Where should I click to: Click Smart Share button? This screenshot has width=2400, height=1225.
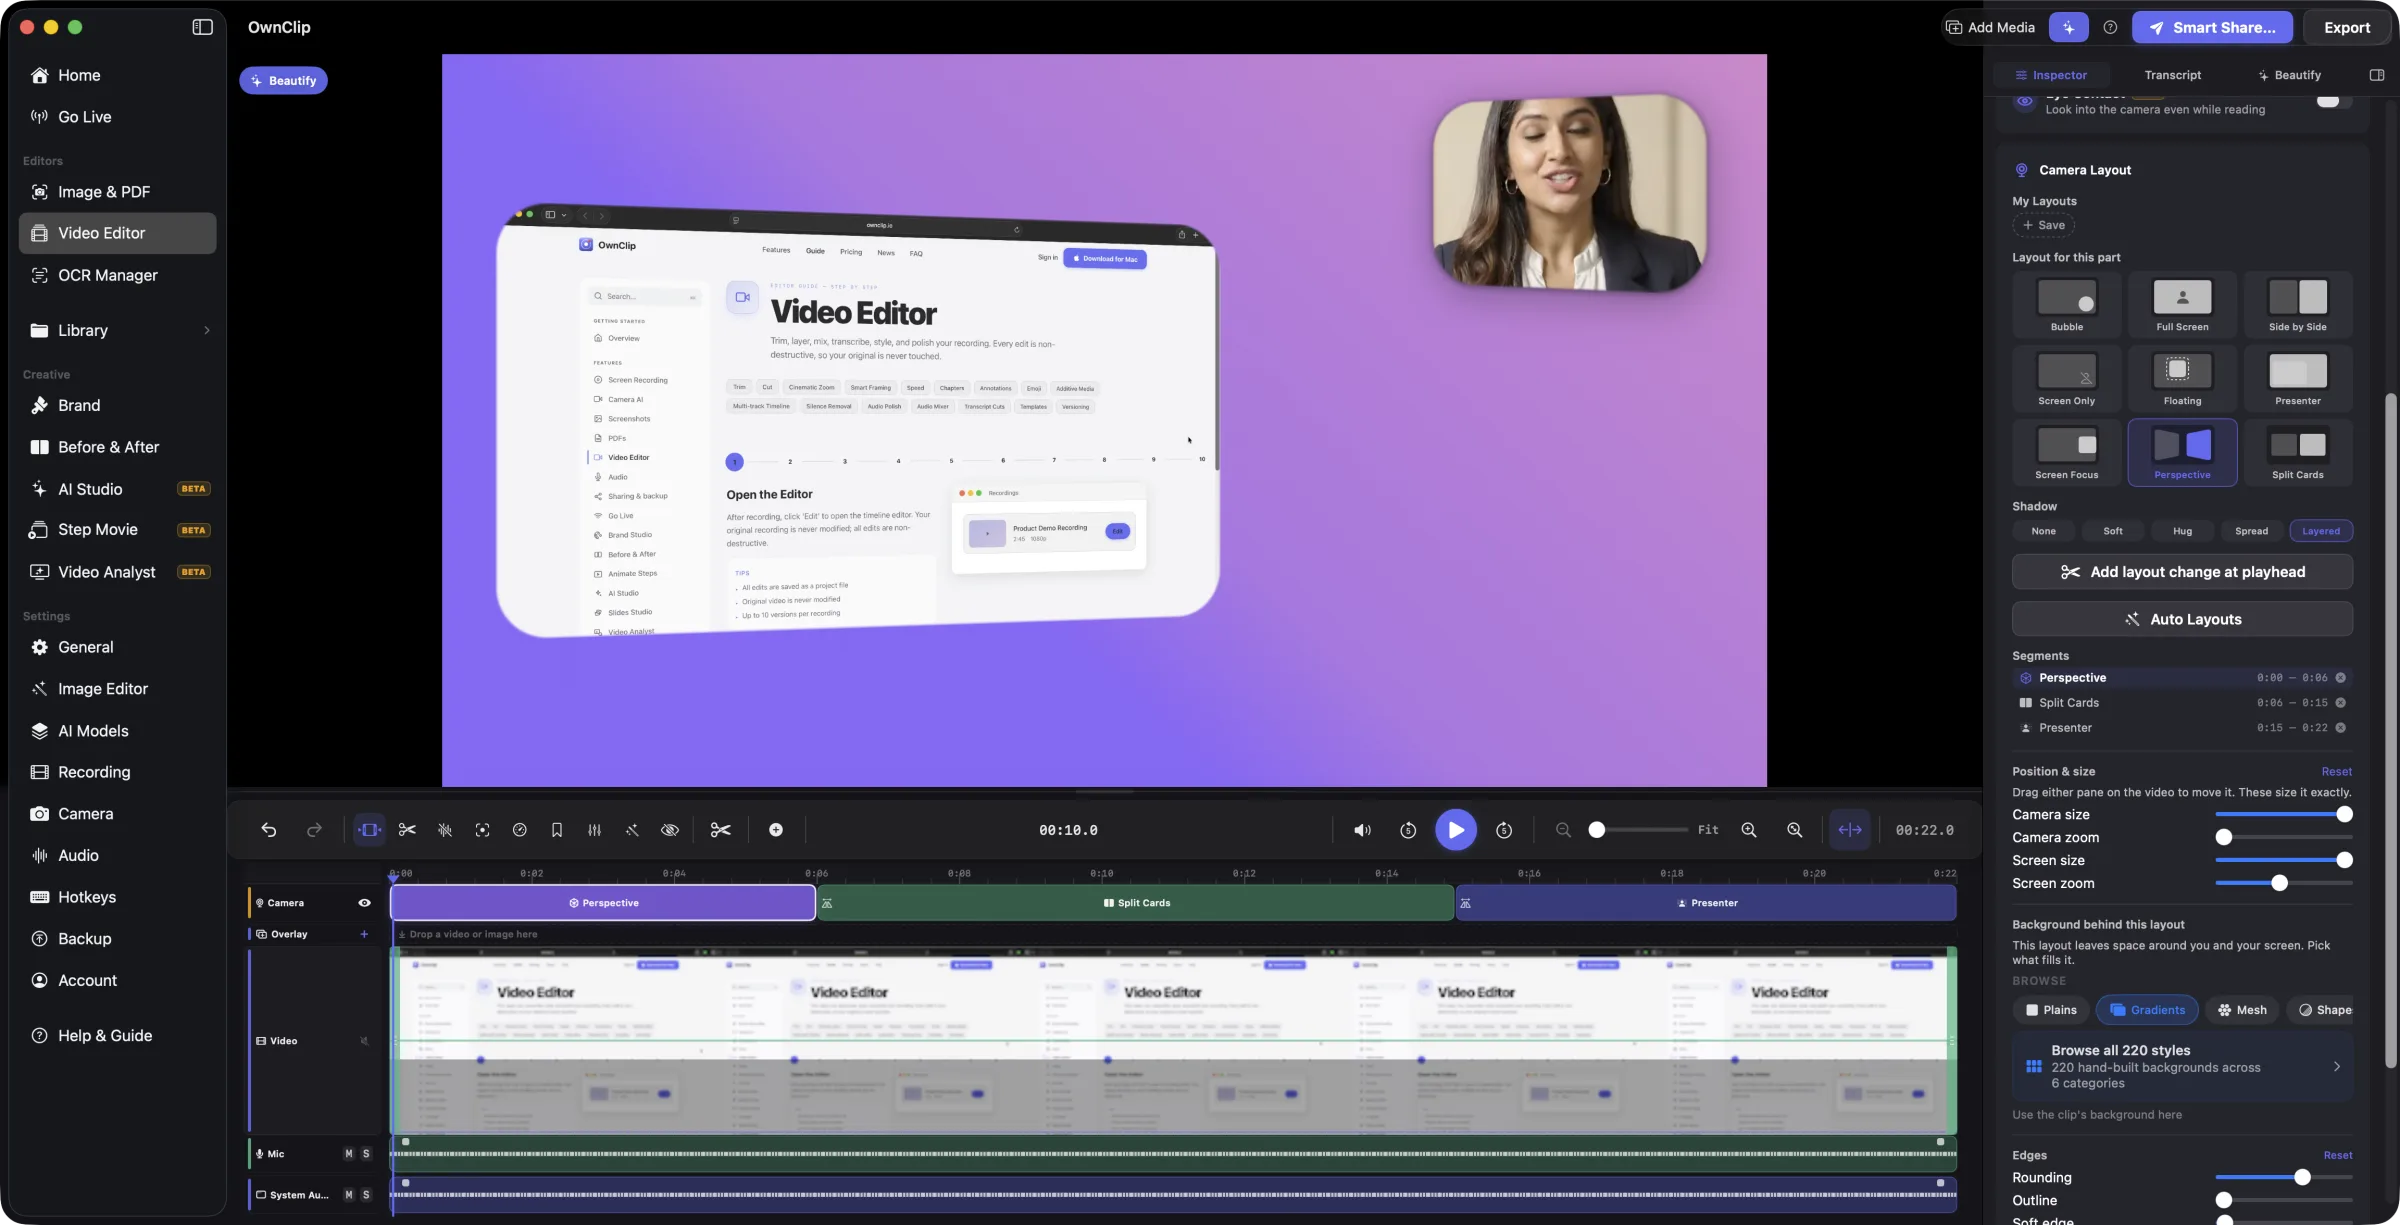2211,28
